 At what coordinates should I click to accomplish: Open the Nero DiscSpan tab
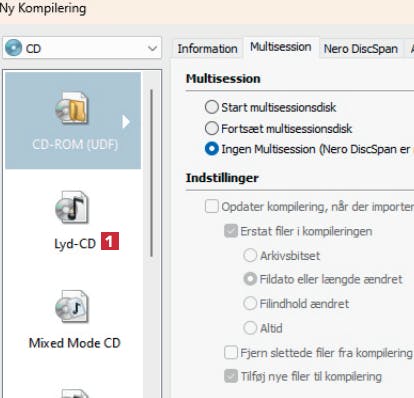pos(361,49)
